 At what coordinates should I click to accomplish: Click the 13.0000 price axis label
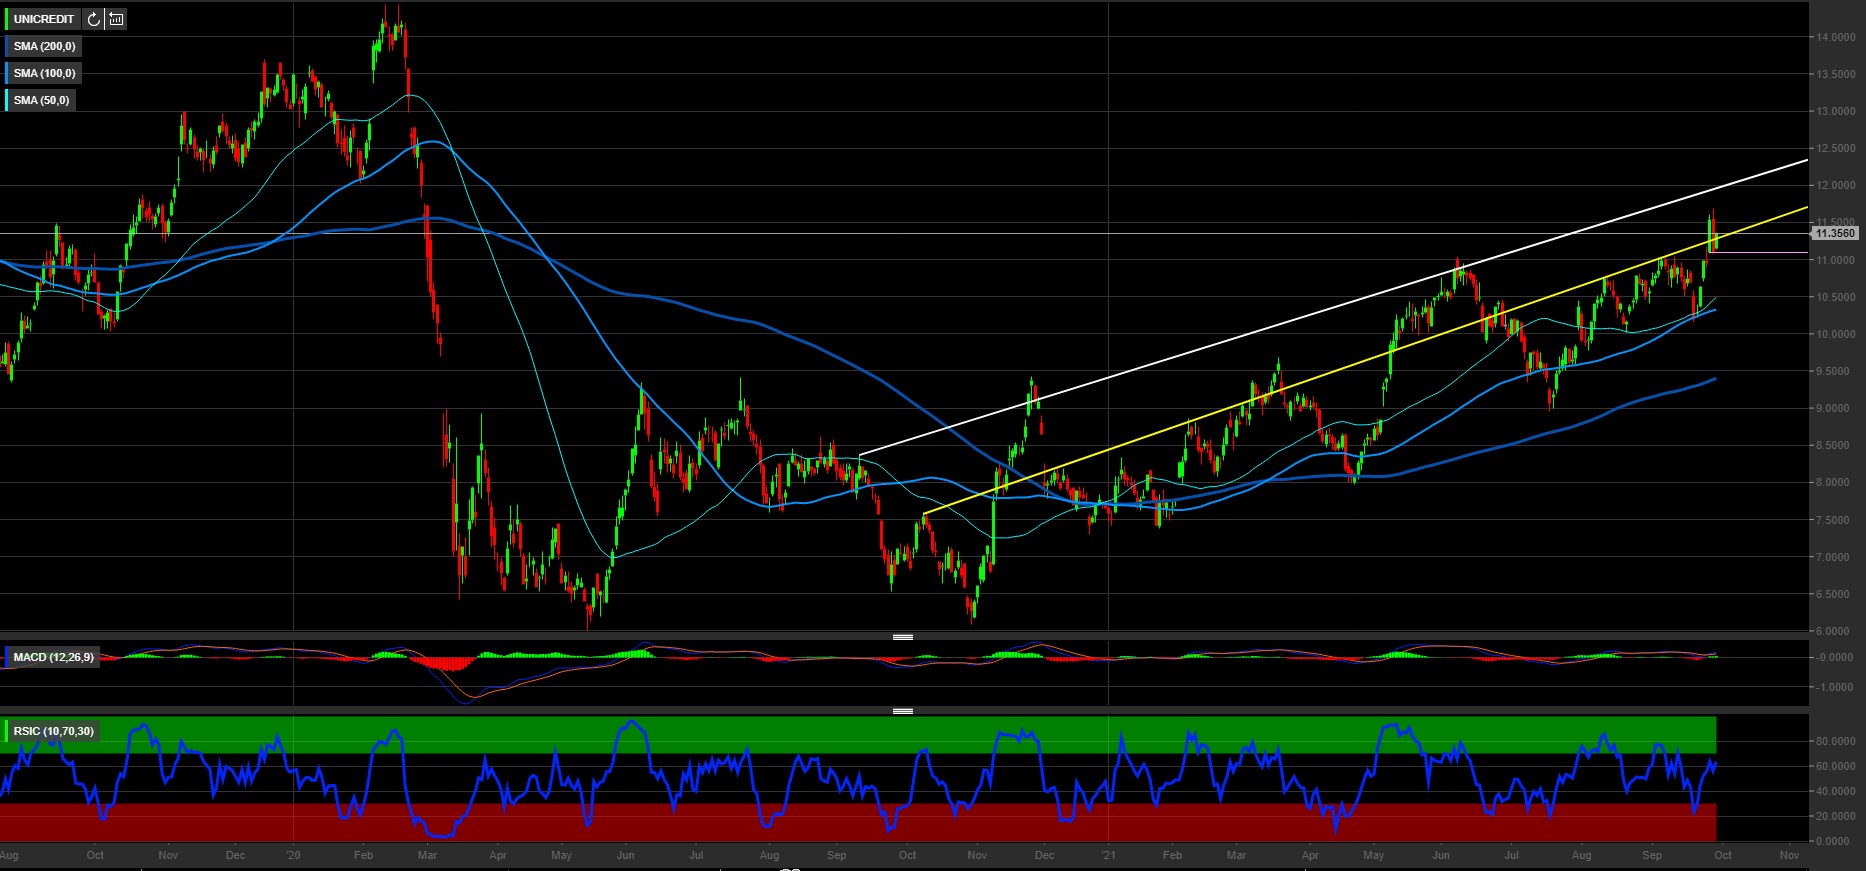coord(1836,111)
